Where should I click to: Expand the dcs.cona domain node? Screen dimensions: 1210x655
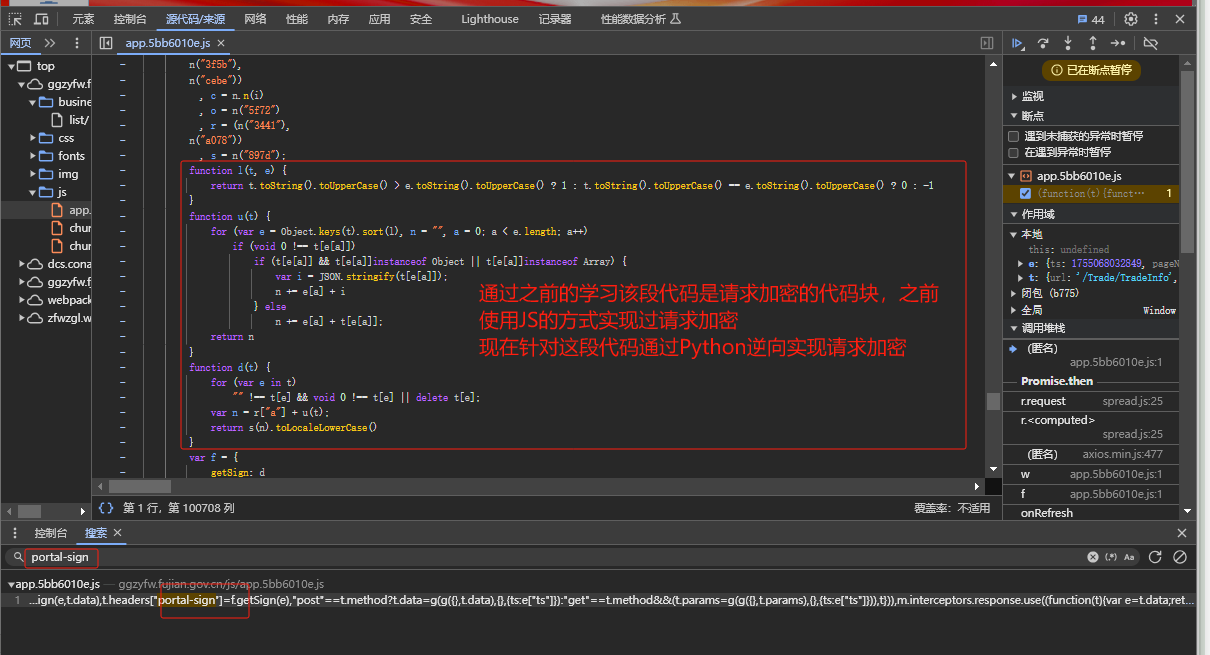pos(23,264)
